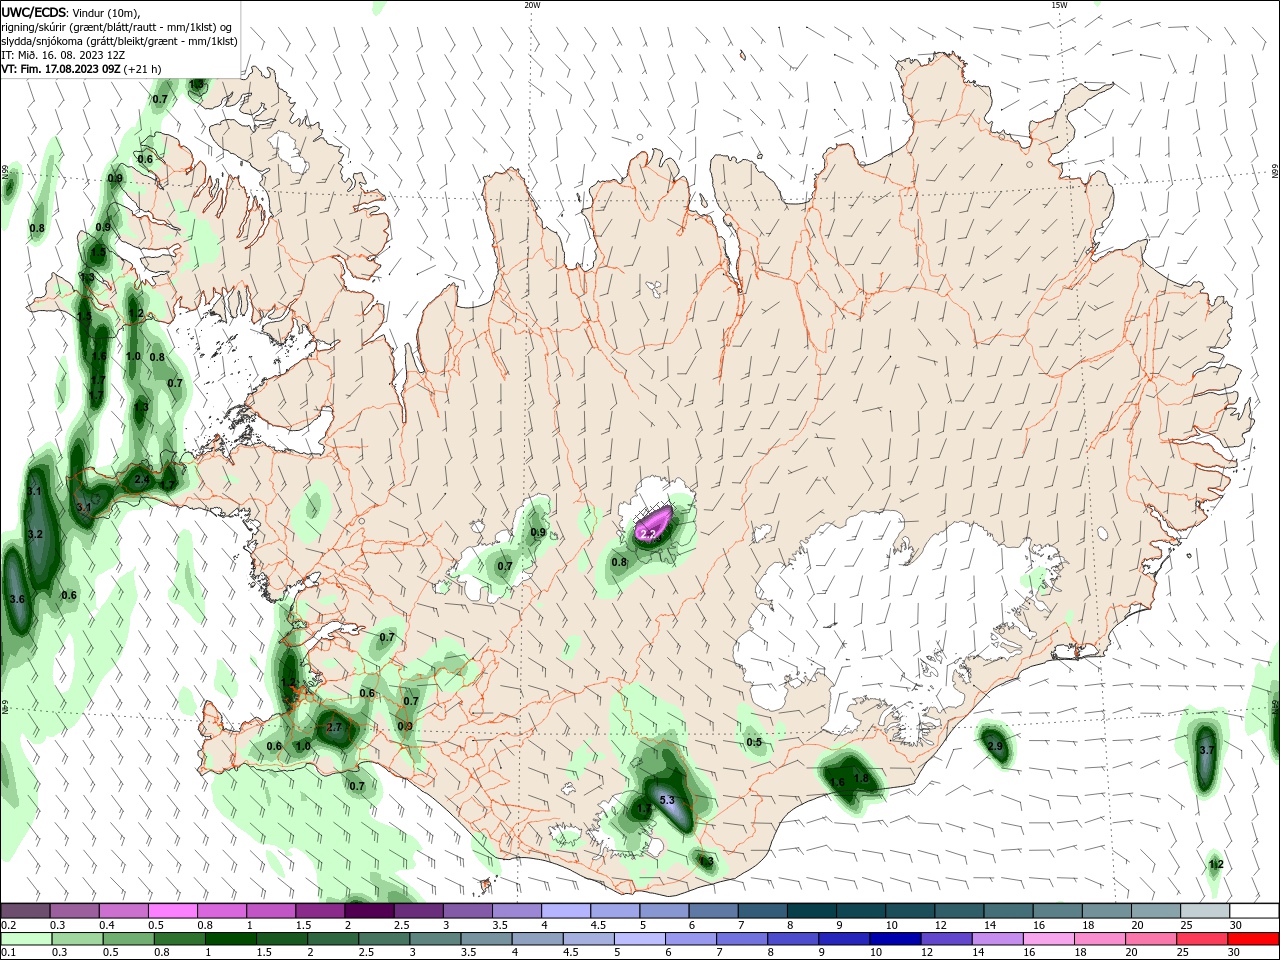
Task: Click the 3.7 rain value over eastern sea
Action: (1206, 750)
